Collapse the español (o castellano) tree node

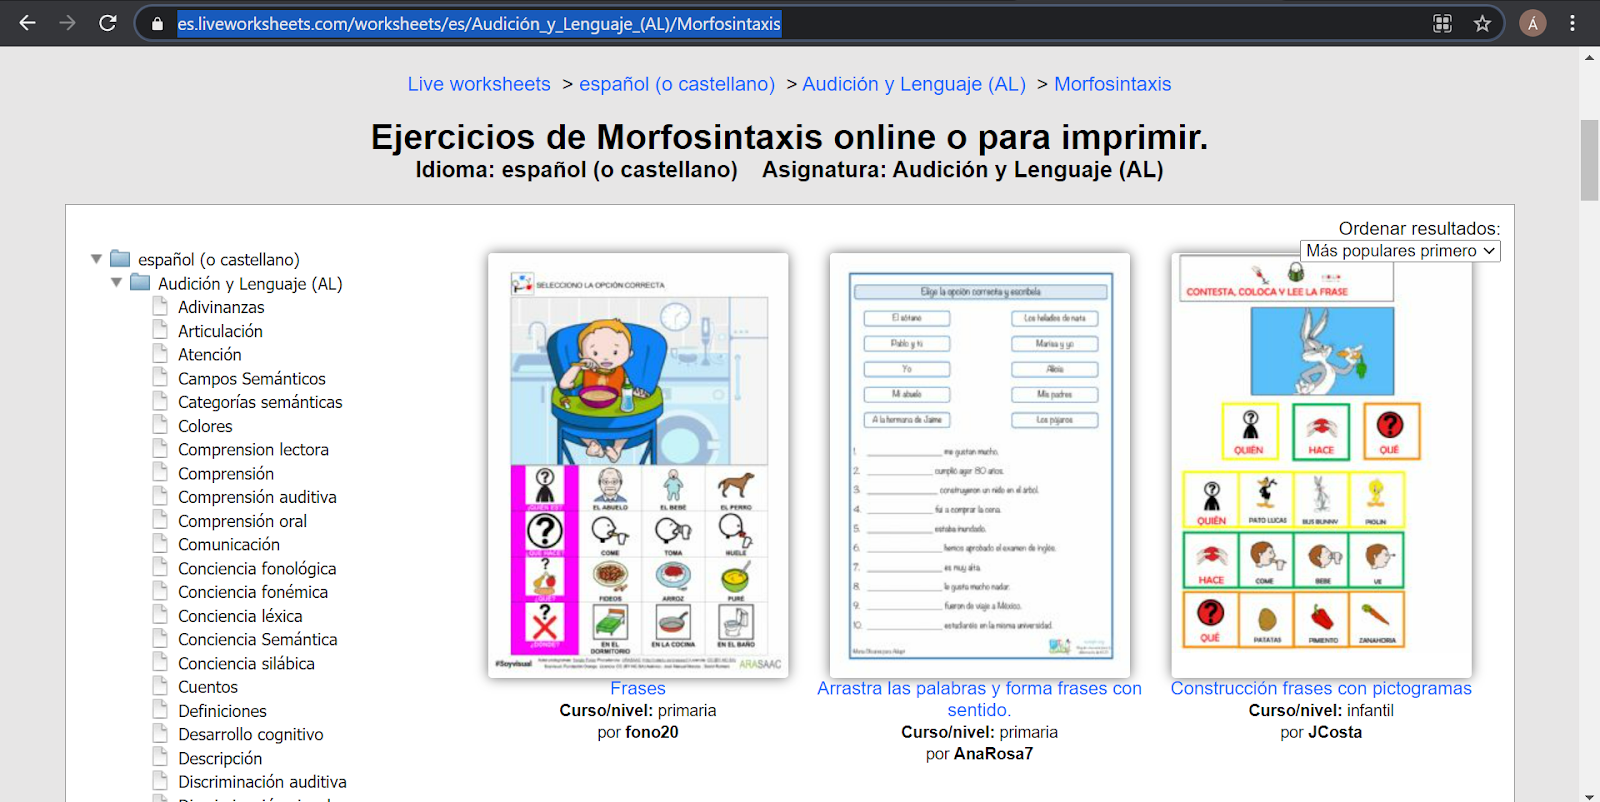pyautogui.click(x=96, y=259)
